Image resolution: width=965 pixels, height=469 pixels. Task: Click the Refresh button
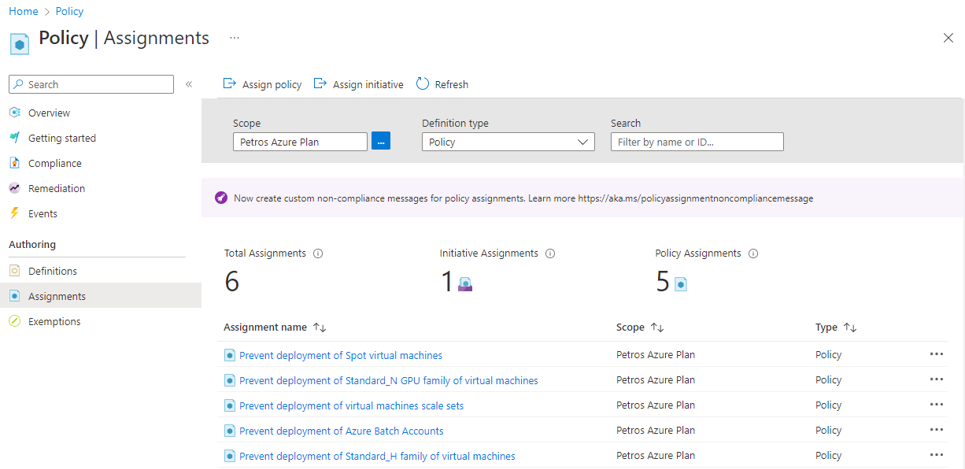click(442, 84)
